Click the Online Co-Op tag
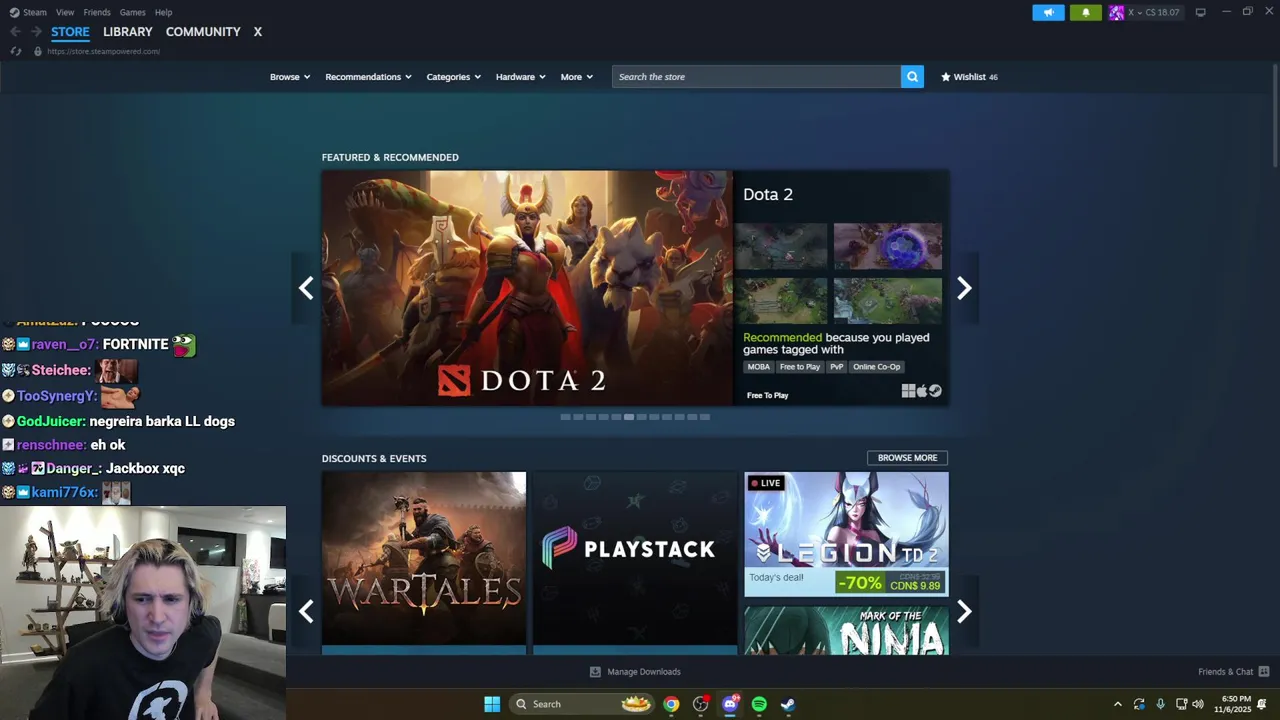This screenshot has height=720, width=1280. click(877, 367)
